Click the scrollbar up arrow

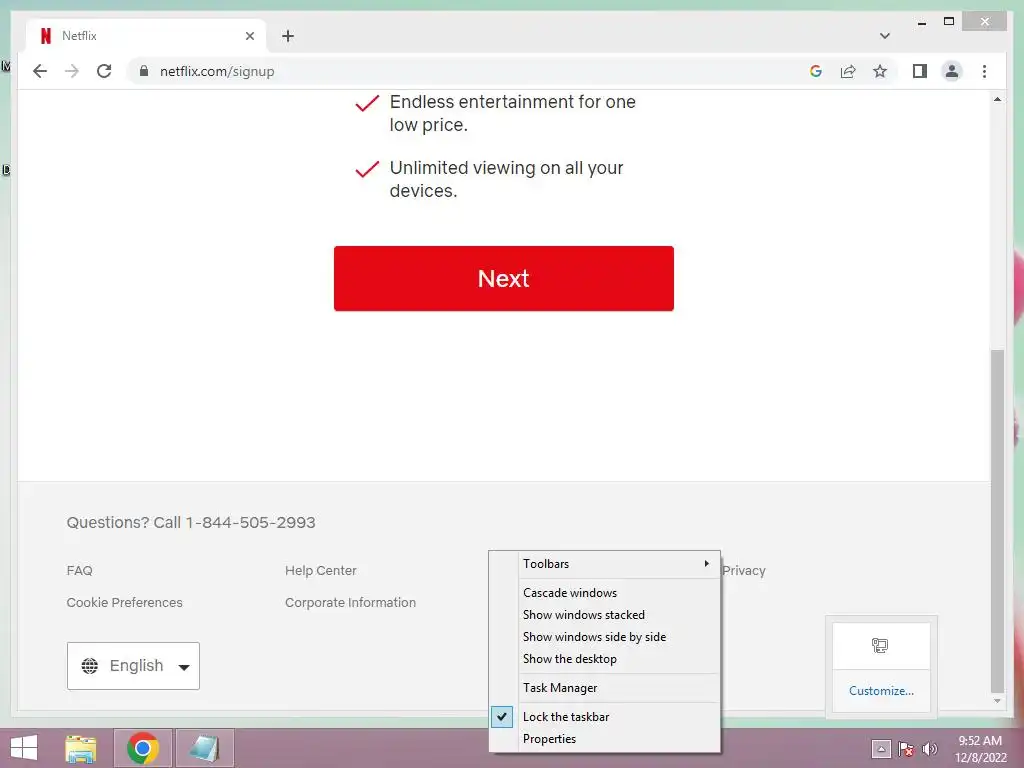point(997,99)
